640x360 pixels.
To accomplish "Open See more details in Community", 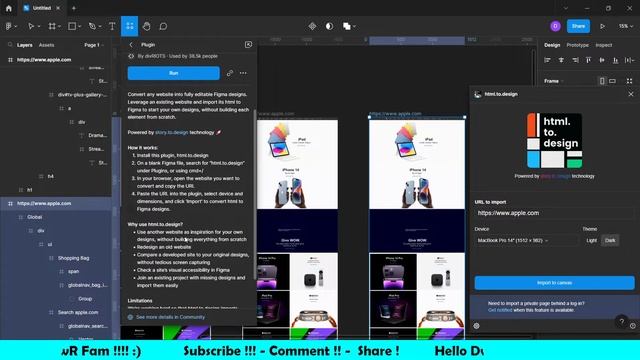I will tap(171, 317).
